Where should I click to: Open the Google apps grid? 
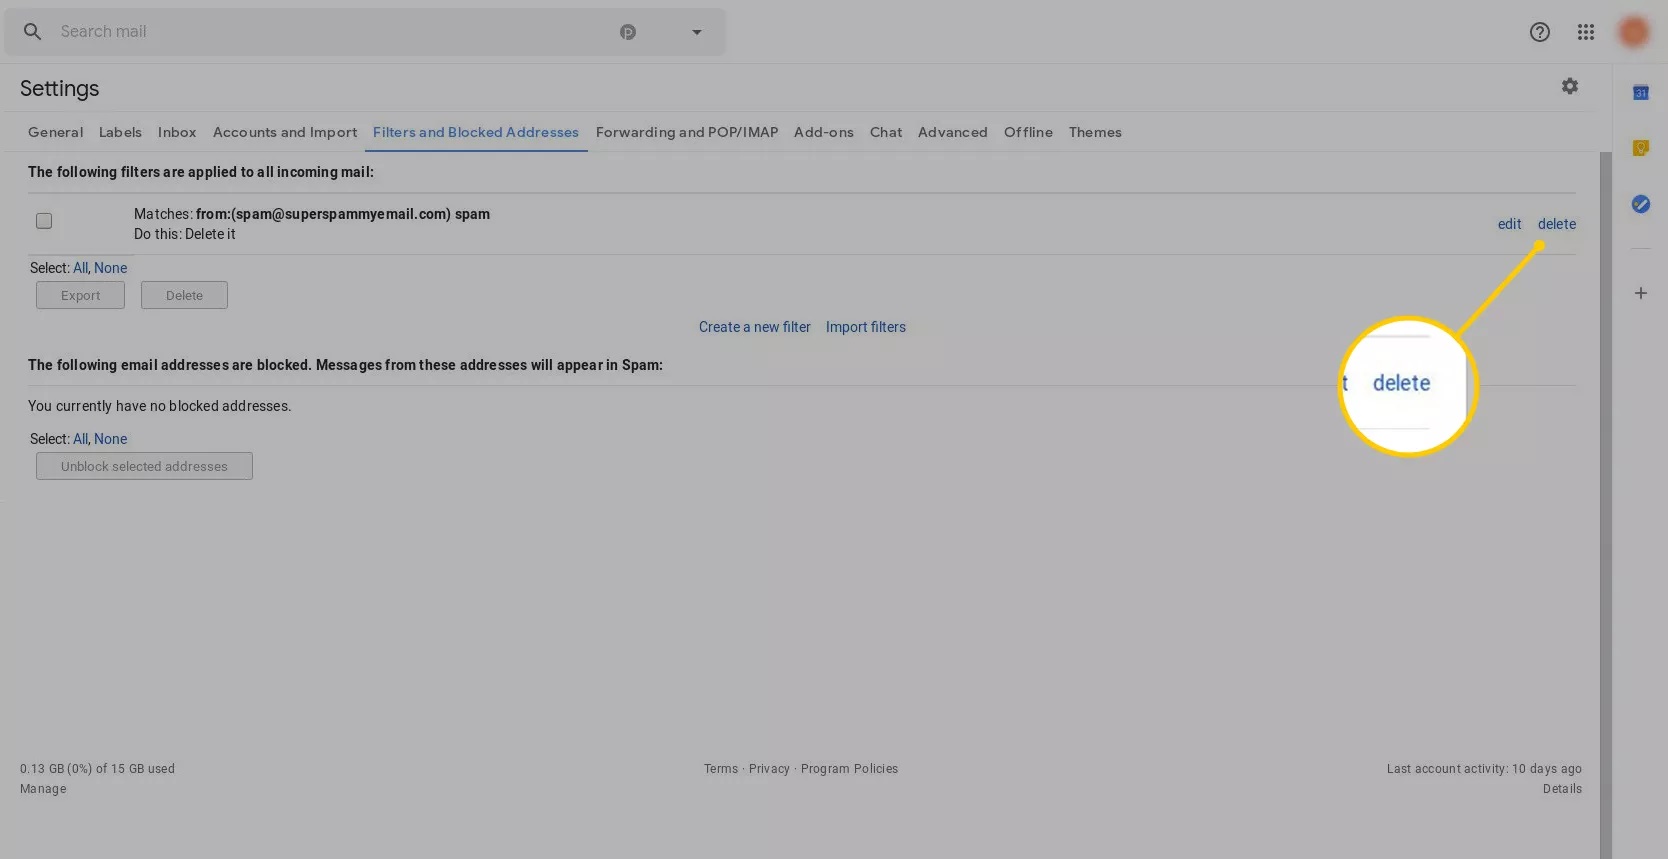(x=1585, y=32)
